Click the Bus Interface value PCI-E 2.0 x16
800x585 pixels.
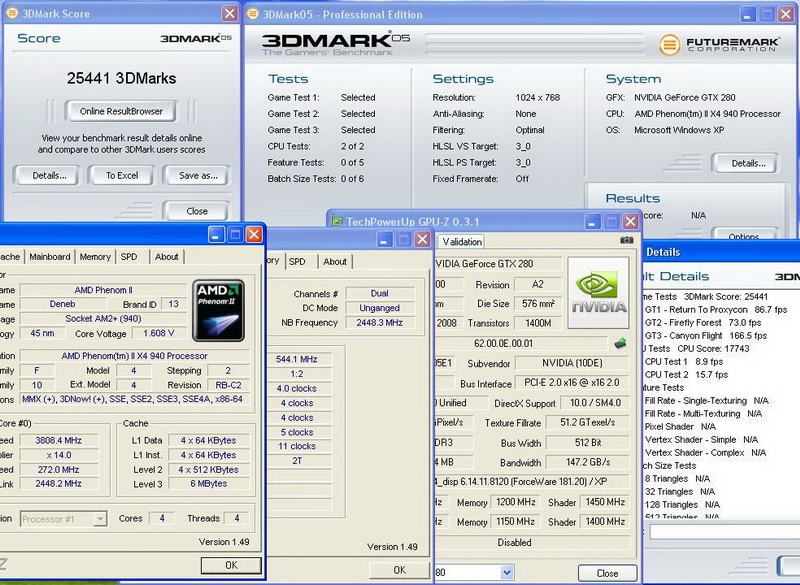pyautogui.click(x=571, y=383)
